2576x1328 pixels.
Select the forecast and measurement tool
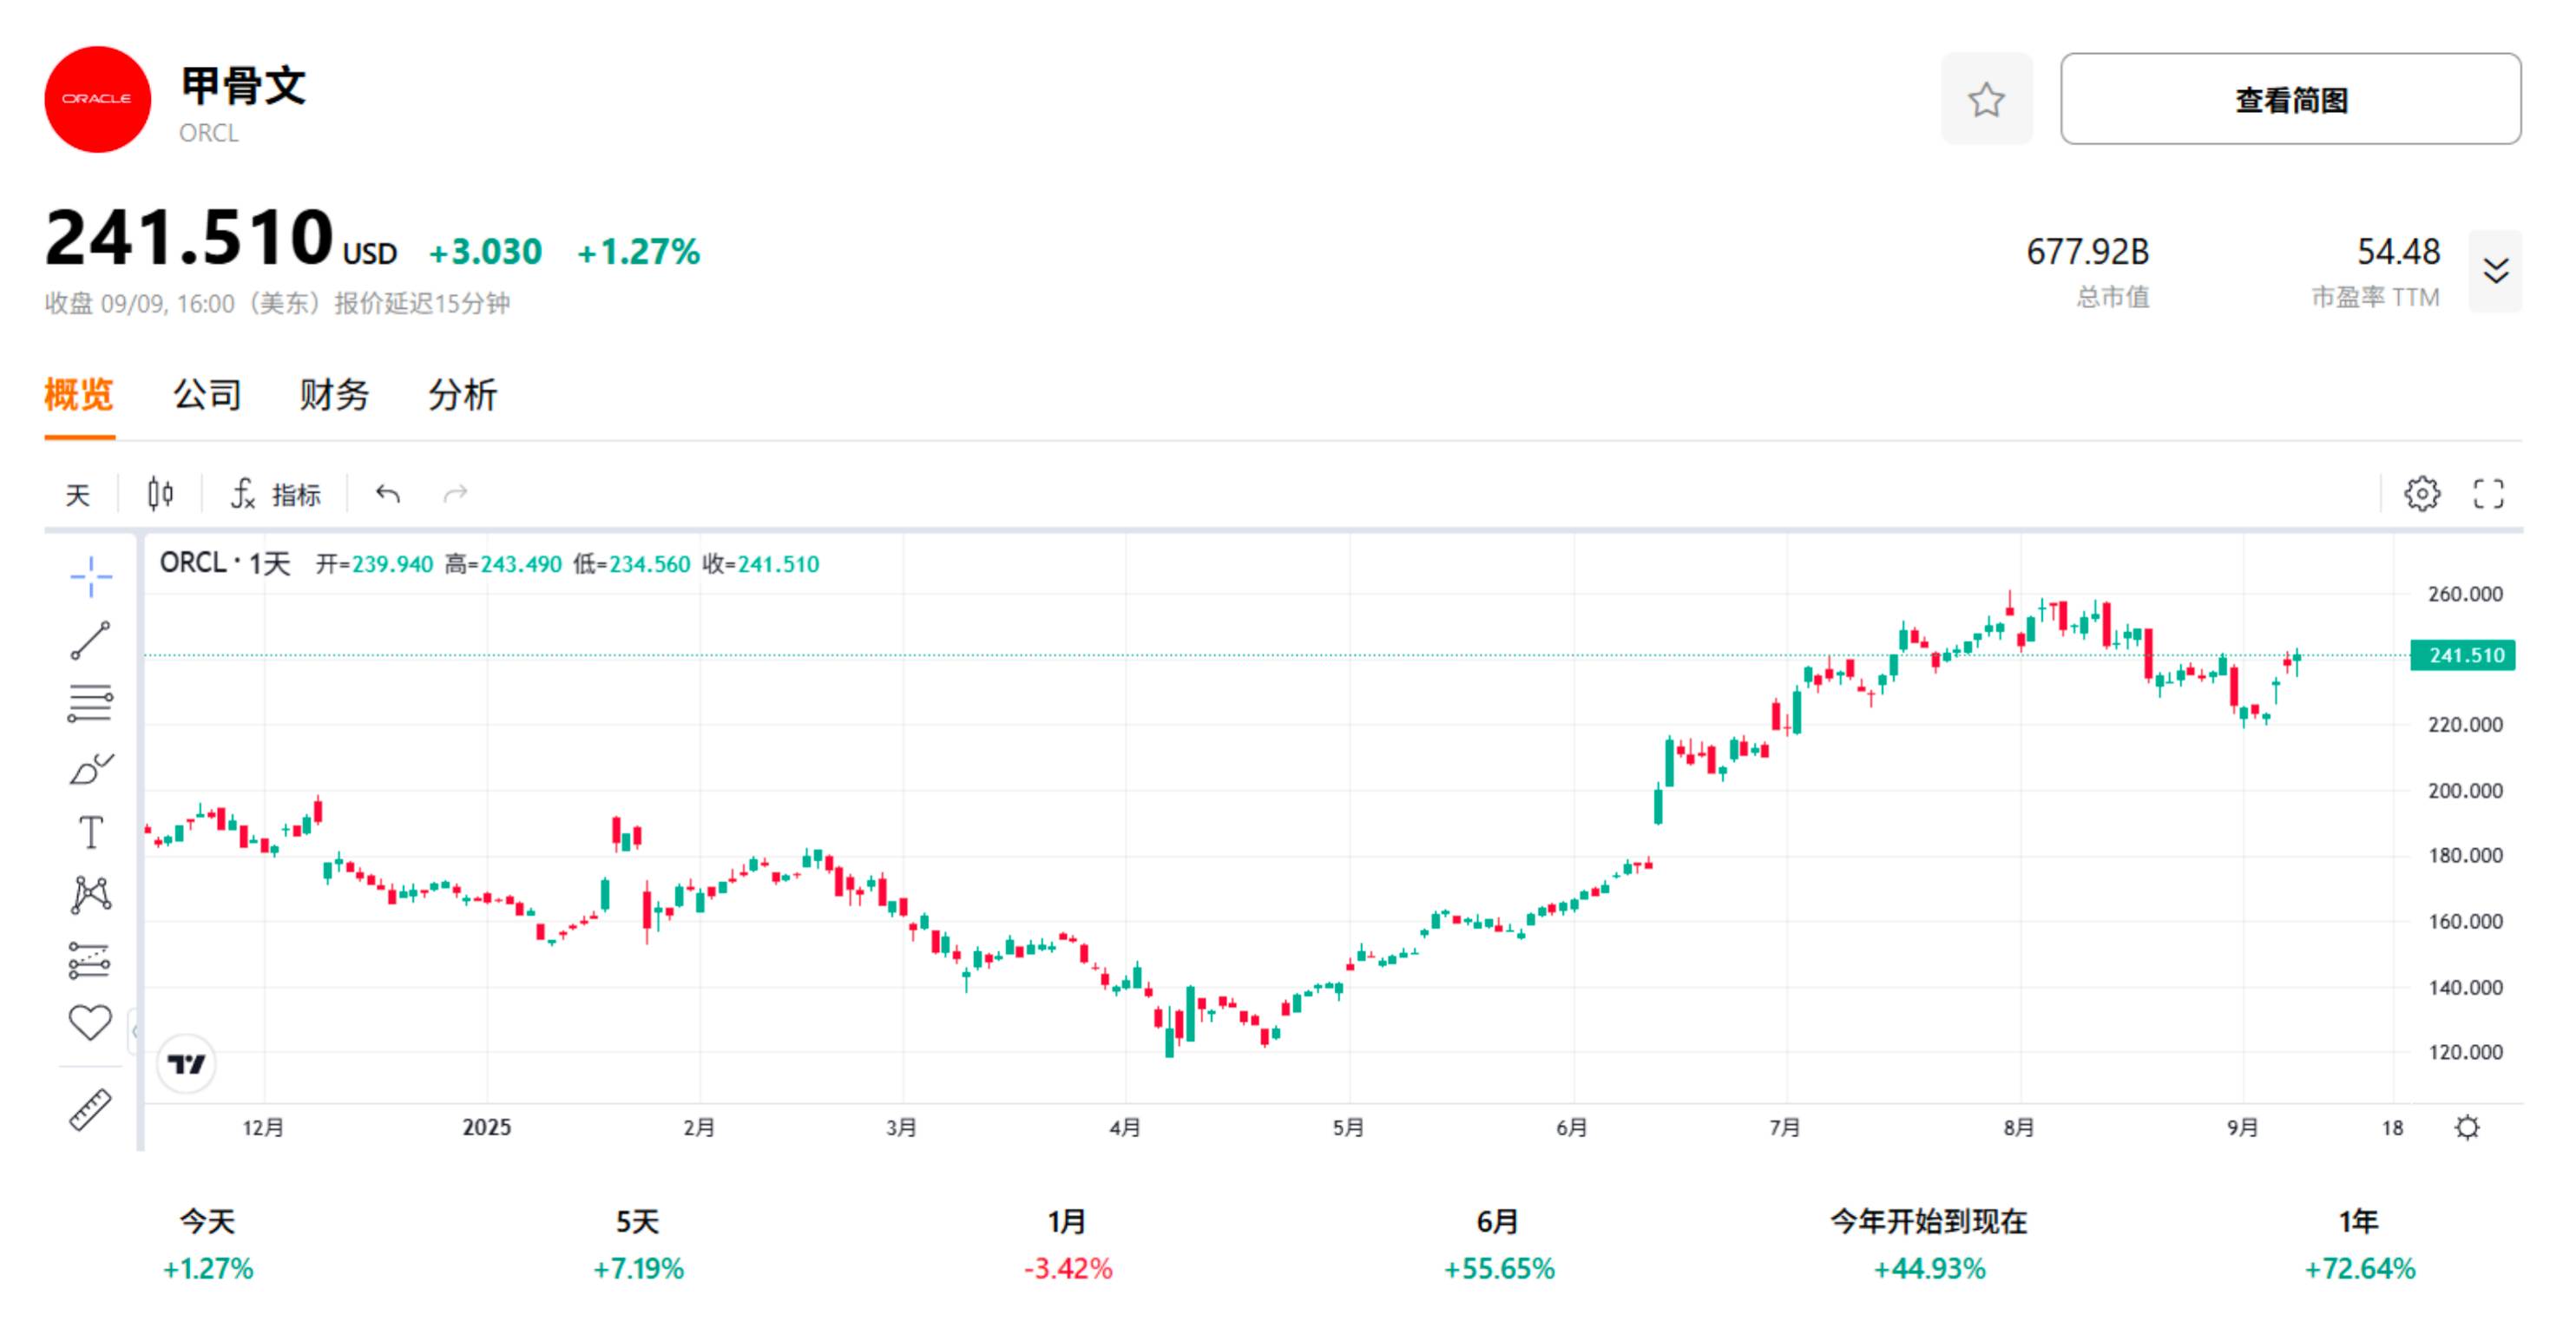pos(91,960)
